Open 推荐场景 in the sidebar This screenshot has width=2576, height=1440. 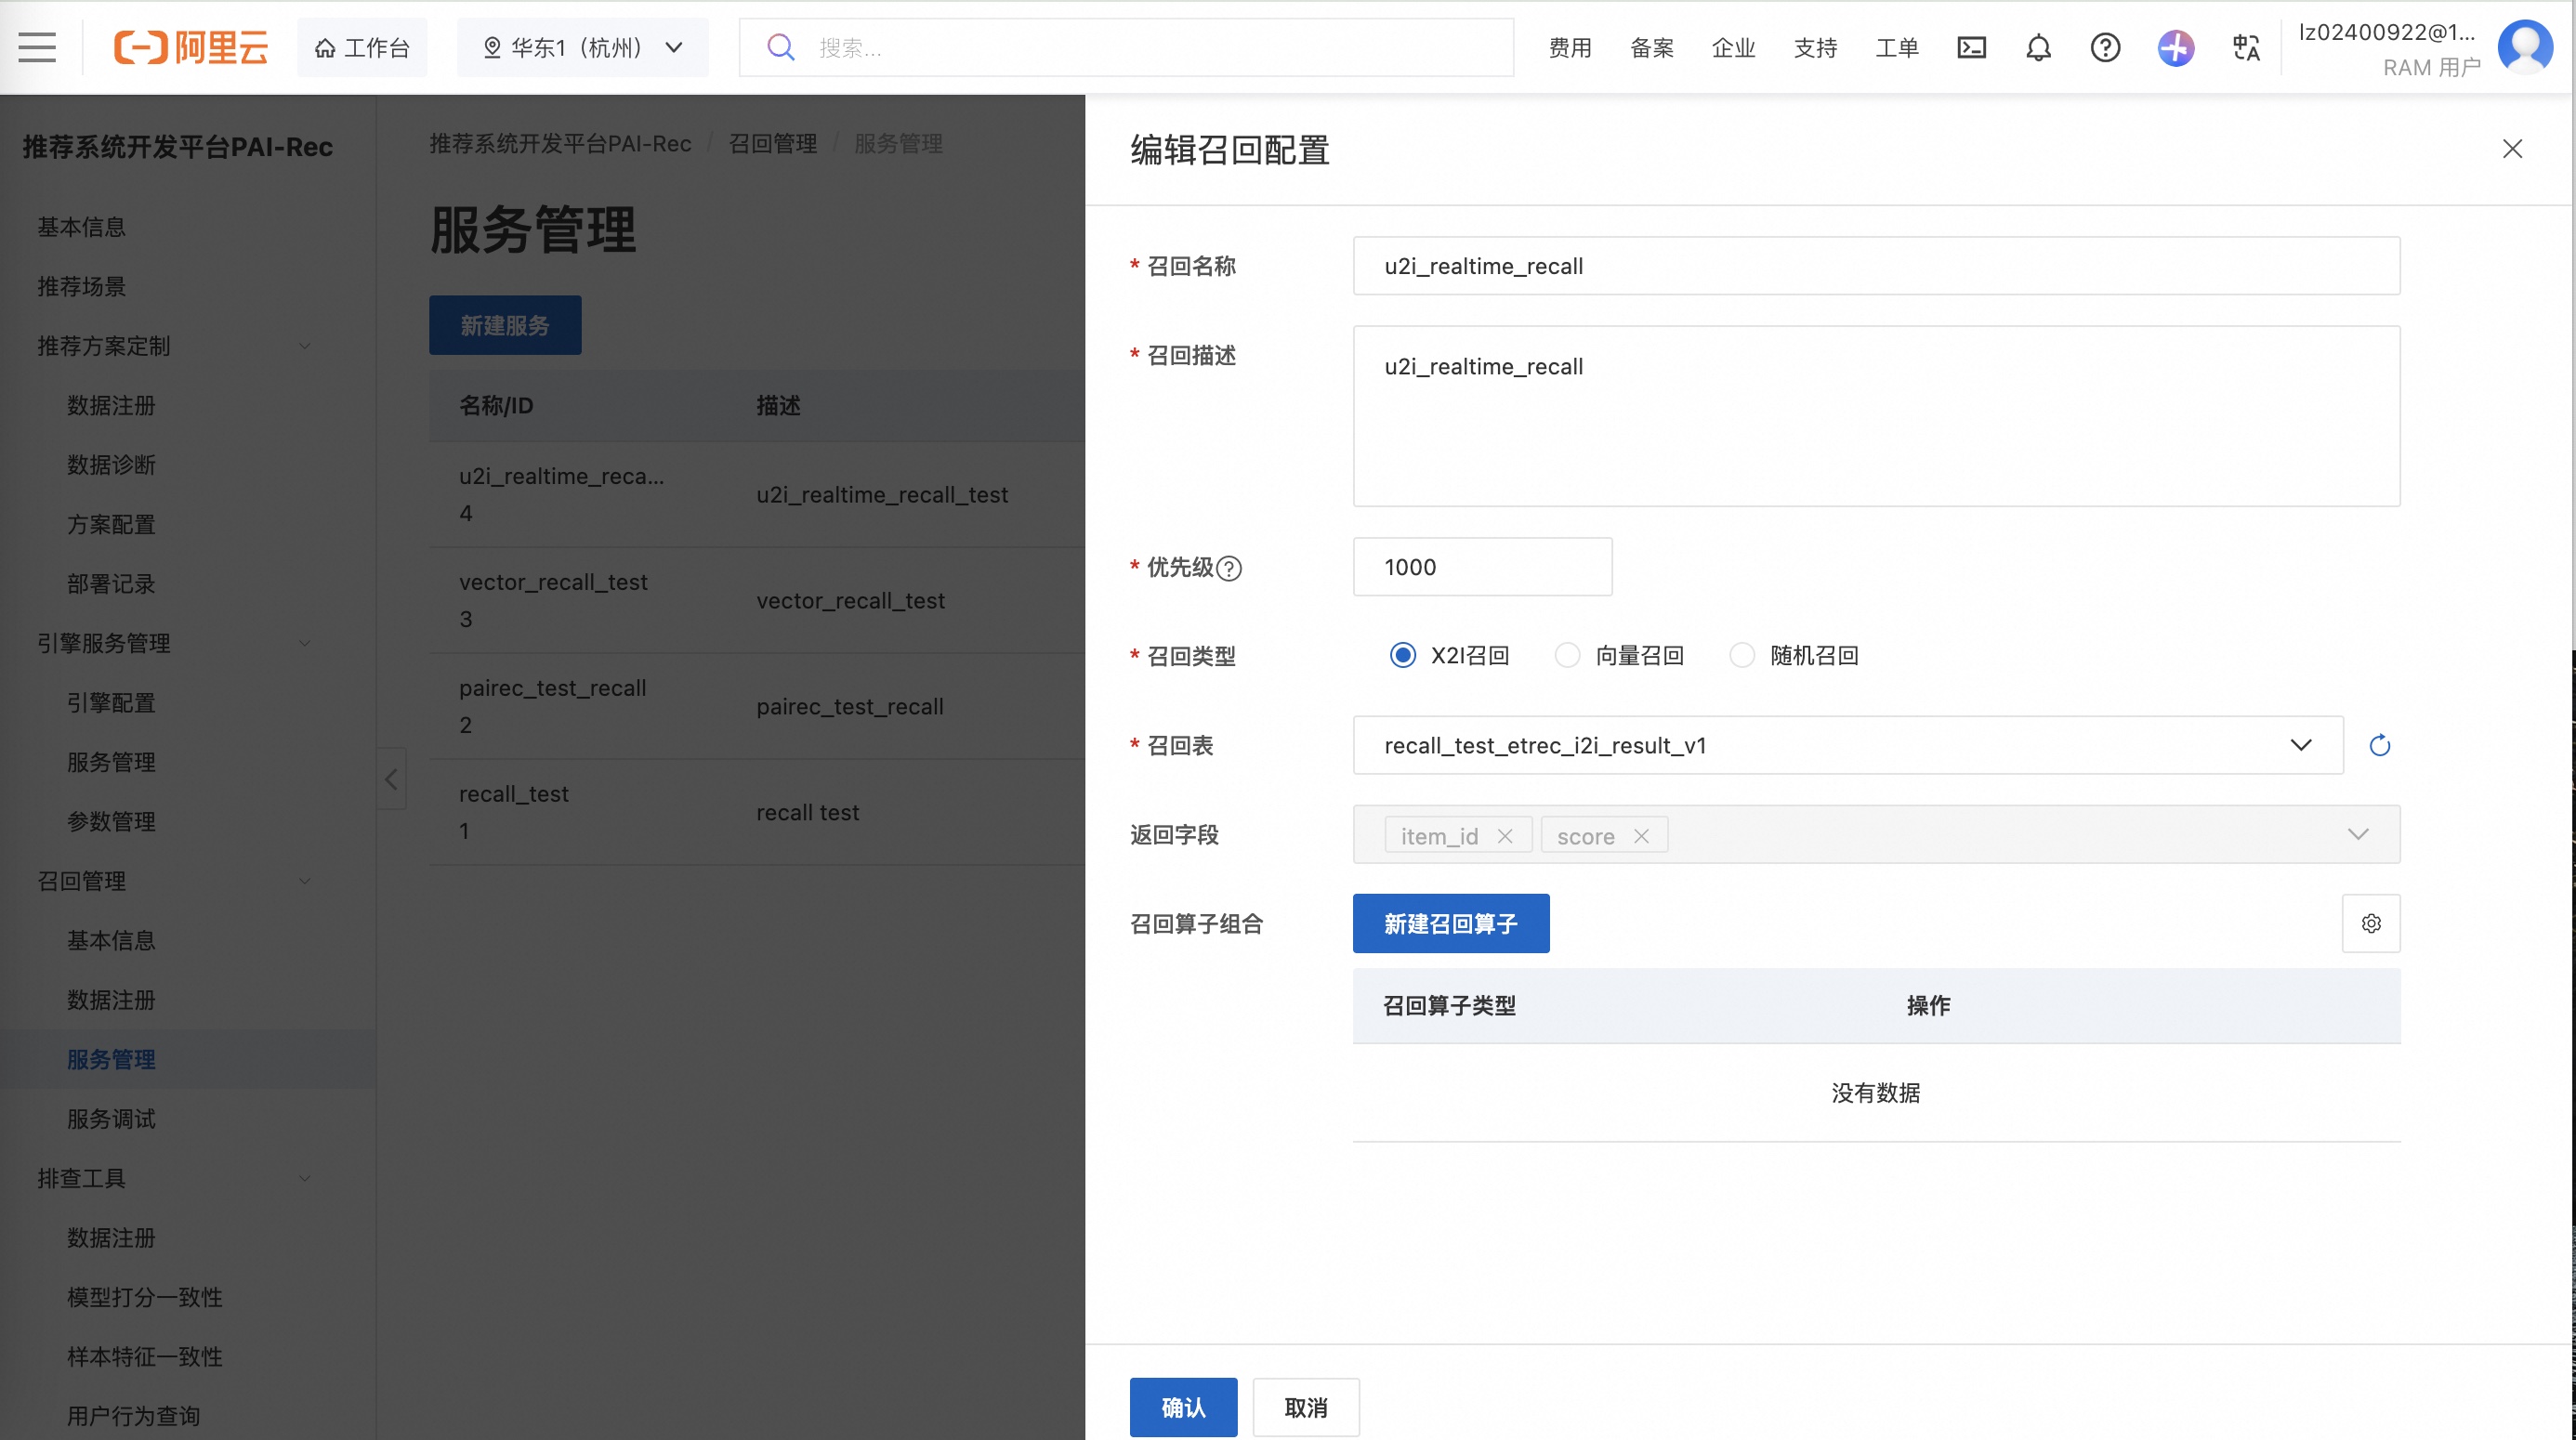[81, 286]
